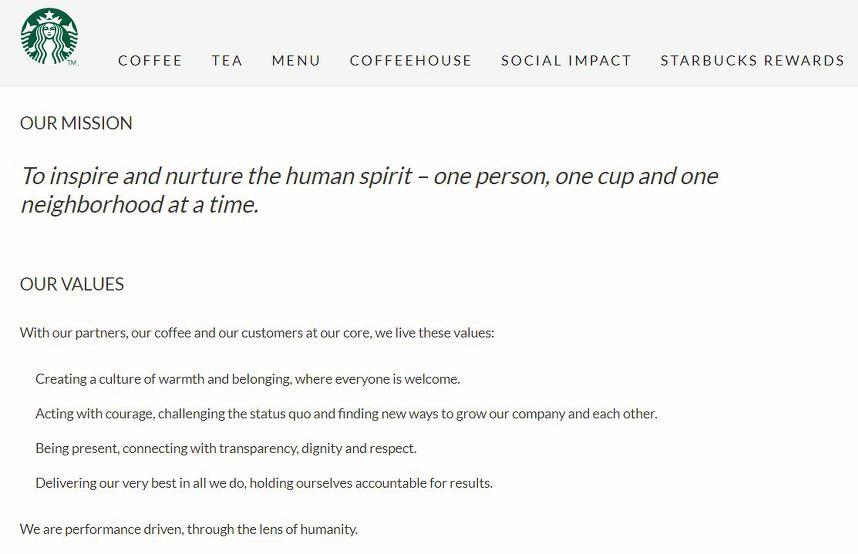Click the value about warmth and belonging
Image resolution: width=858 pixels, height=554 pixels.
tap(248, 379)
